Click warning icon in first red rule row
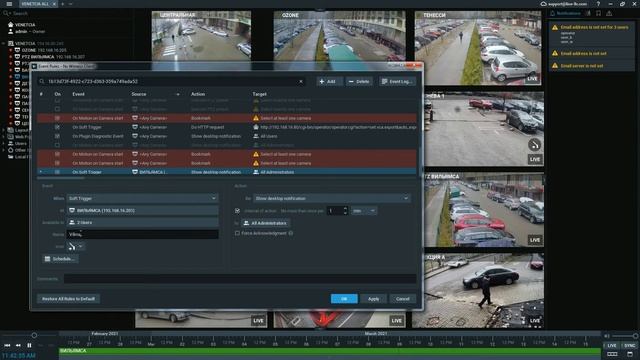Image resolution: width=640 pixels, height=360 pixels. click(256, 118)
